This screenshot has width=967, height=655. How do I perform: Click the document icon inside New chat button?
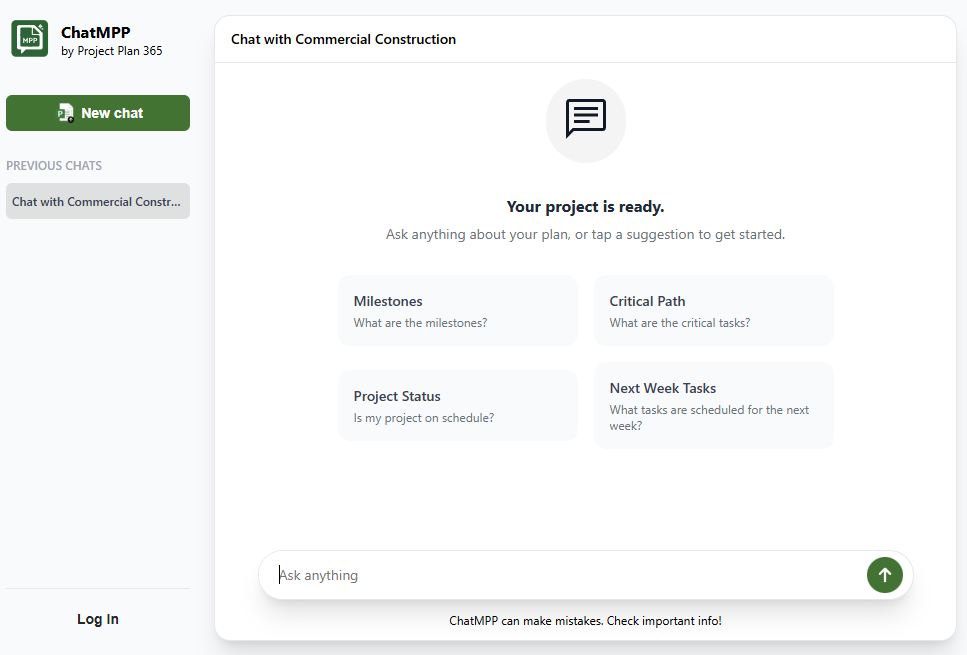(66, 113)
